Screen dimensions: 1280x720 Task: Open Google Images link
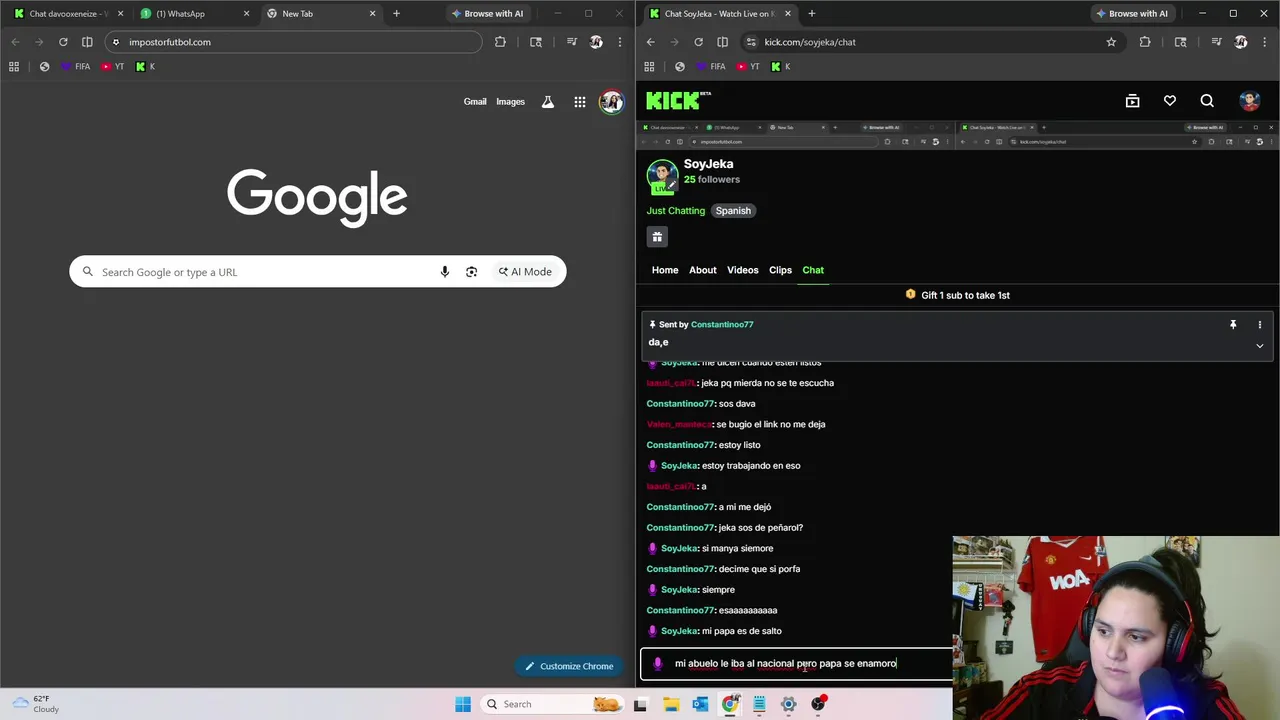click(x=510, y=101)
